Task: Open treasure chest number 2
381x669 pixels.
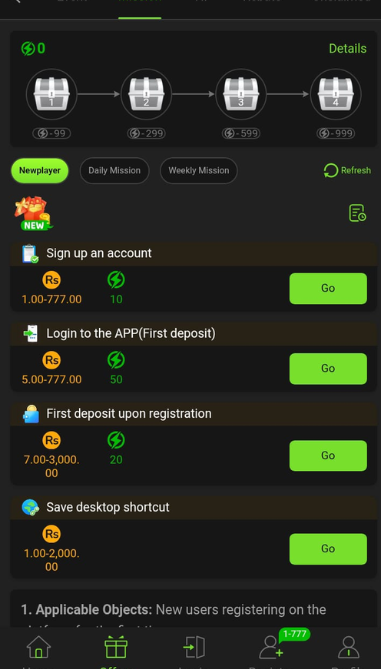Action: point(146,94)
